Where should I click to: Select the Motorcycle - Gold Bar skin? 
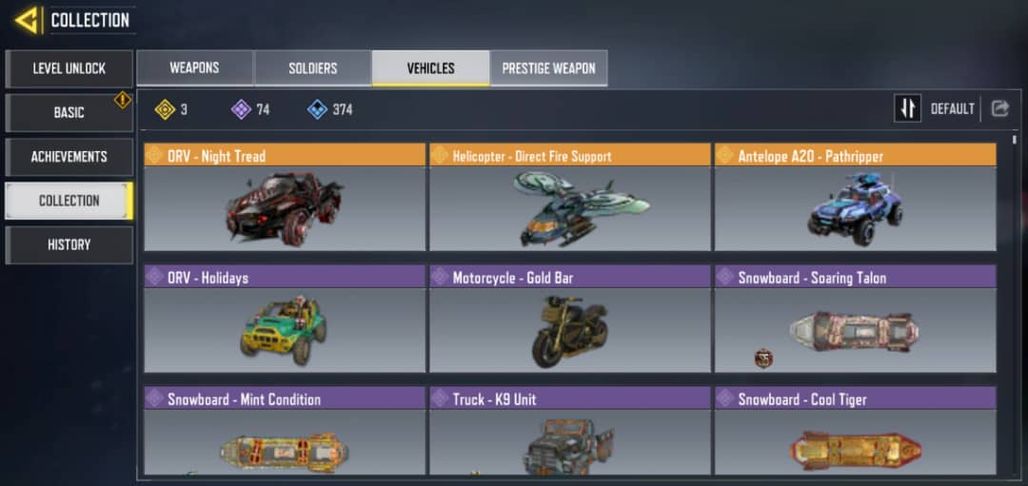pyautogui.click(x=570, y=319)
